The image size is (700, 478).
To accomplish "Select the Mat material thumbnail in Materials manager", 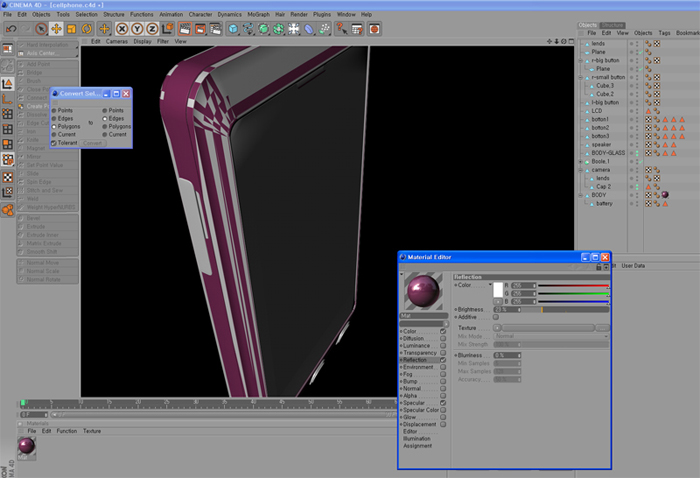I will 26,448.
